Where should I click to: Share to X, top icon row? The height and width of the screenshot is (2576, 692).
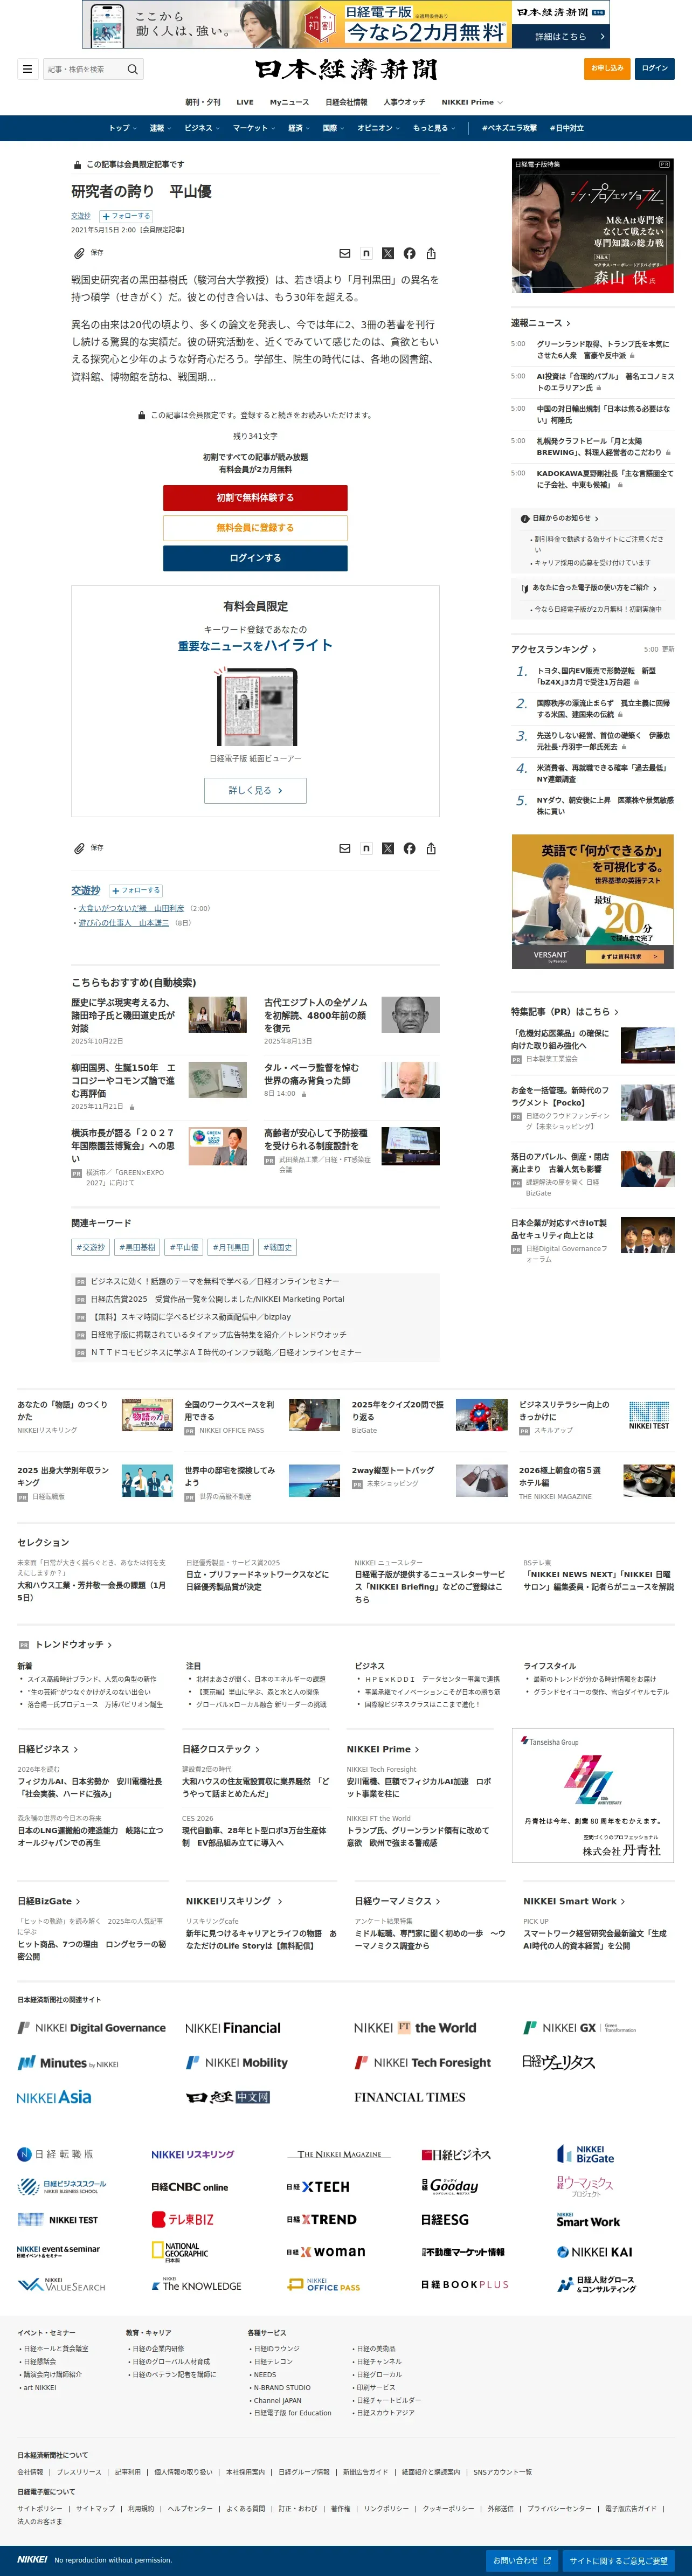pyautogui.click(x=388, y=254)
